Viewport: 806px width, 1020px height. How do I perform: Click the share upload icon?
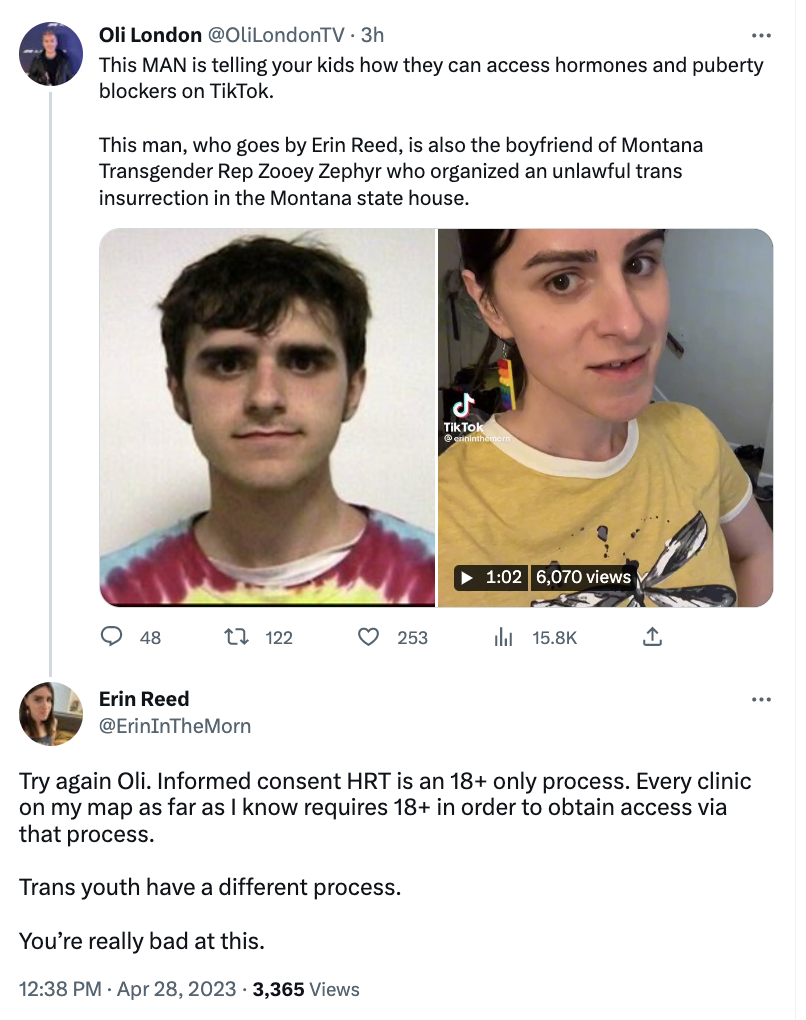pyautogui.click(x=651, y=637)
